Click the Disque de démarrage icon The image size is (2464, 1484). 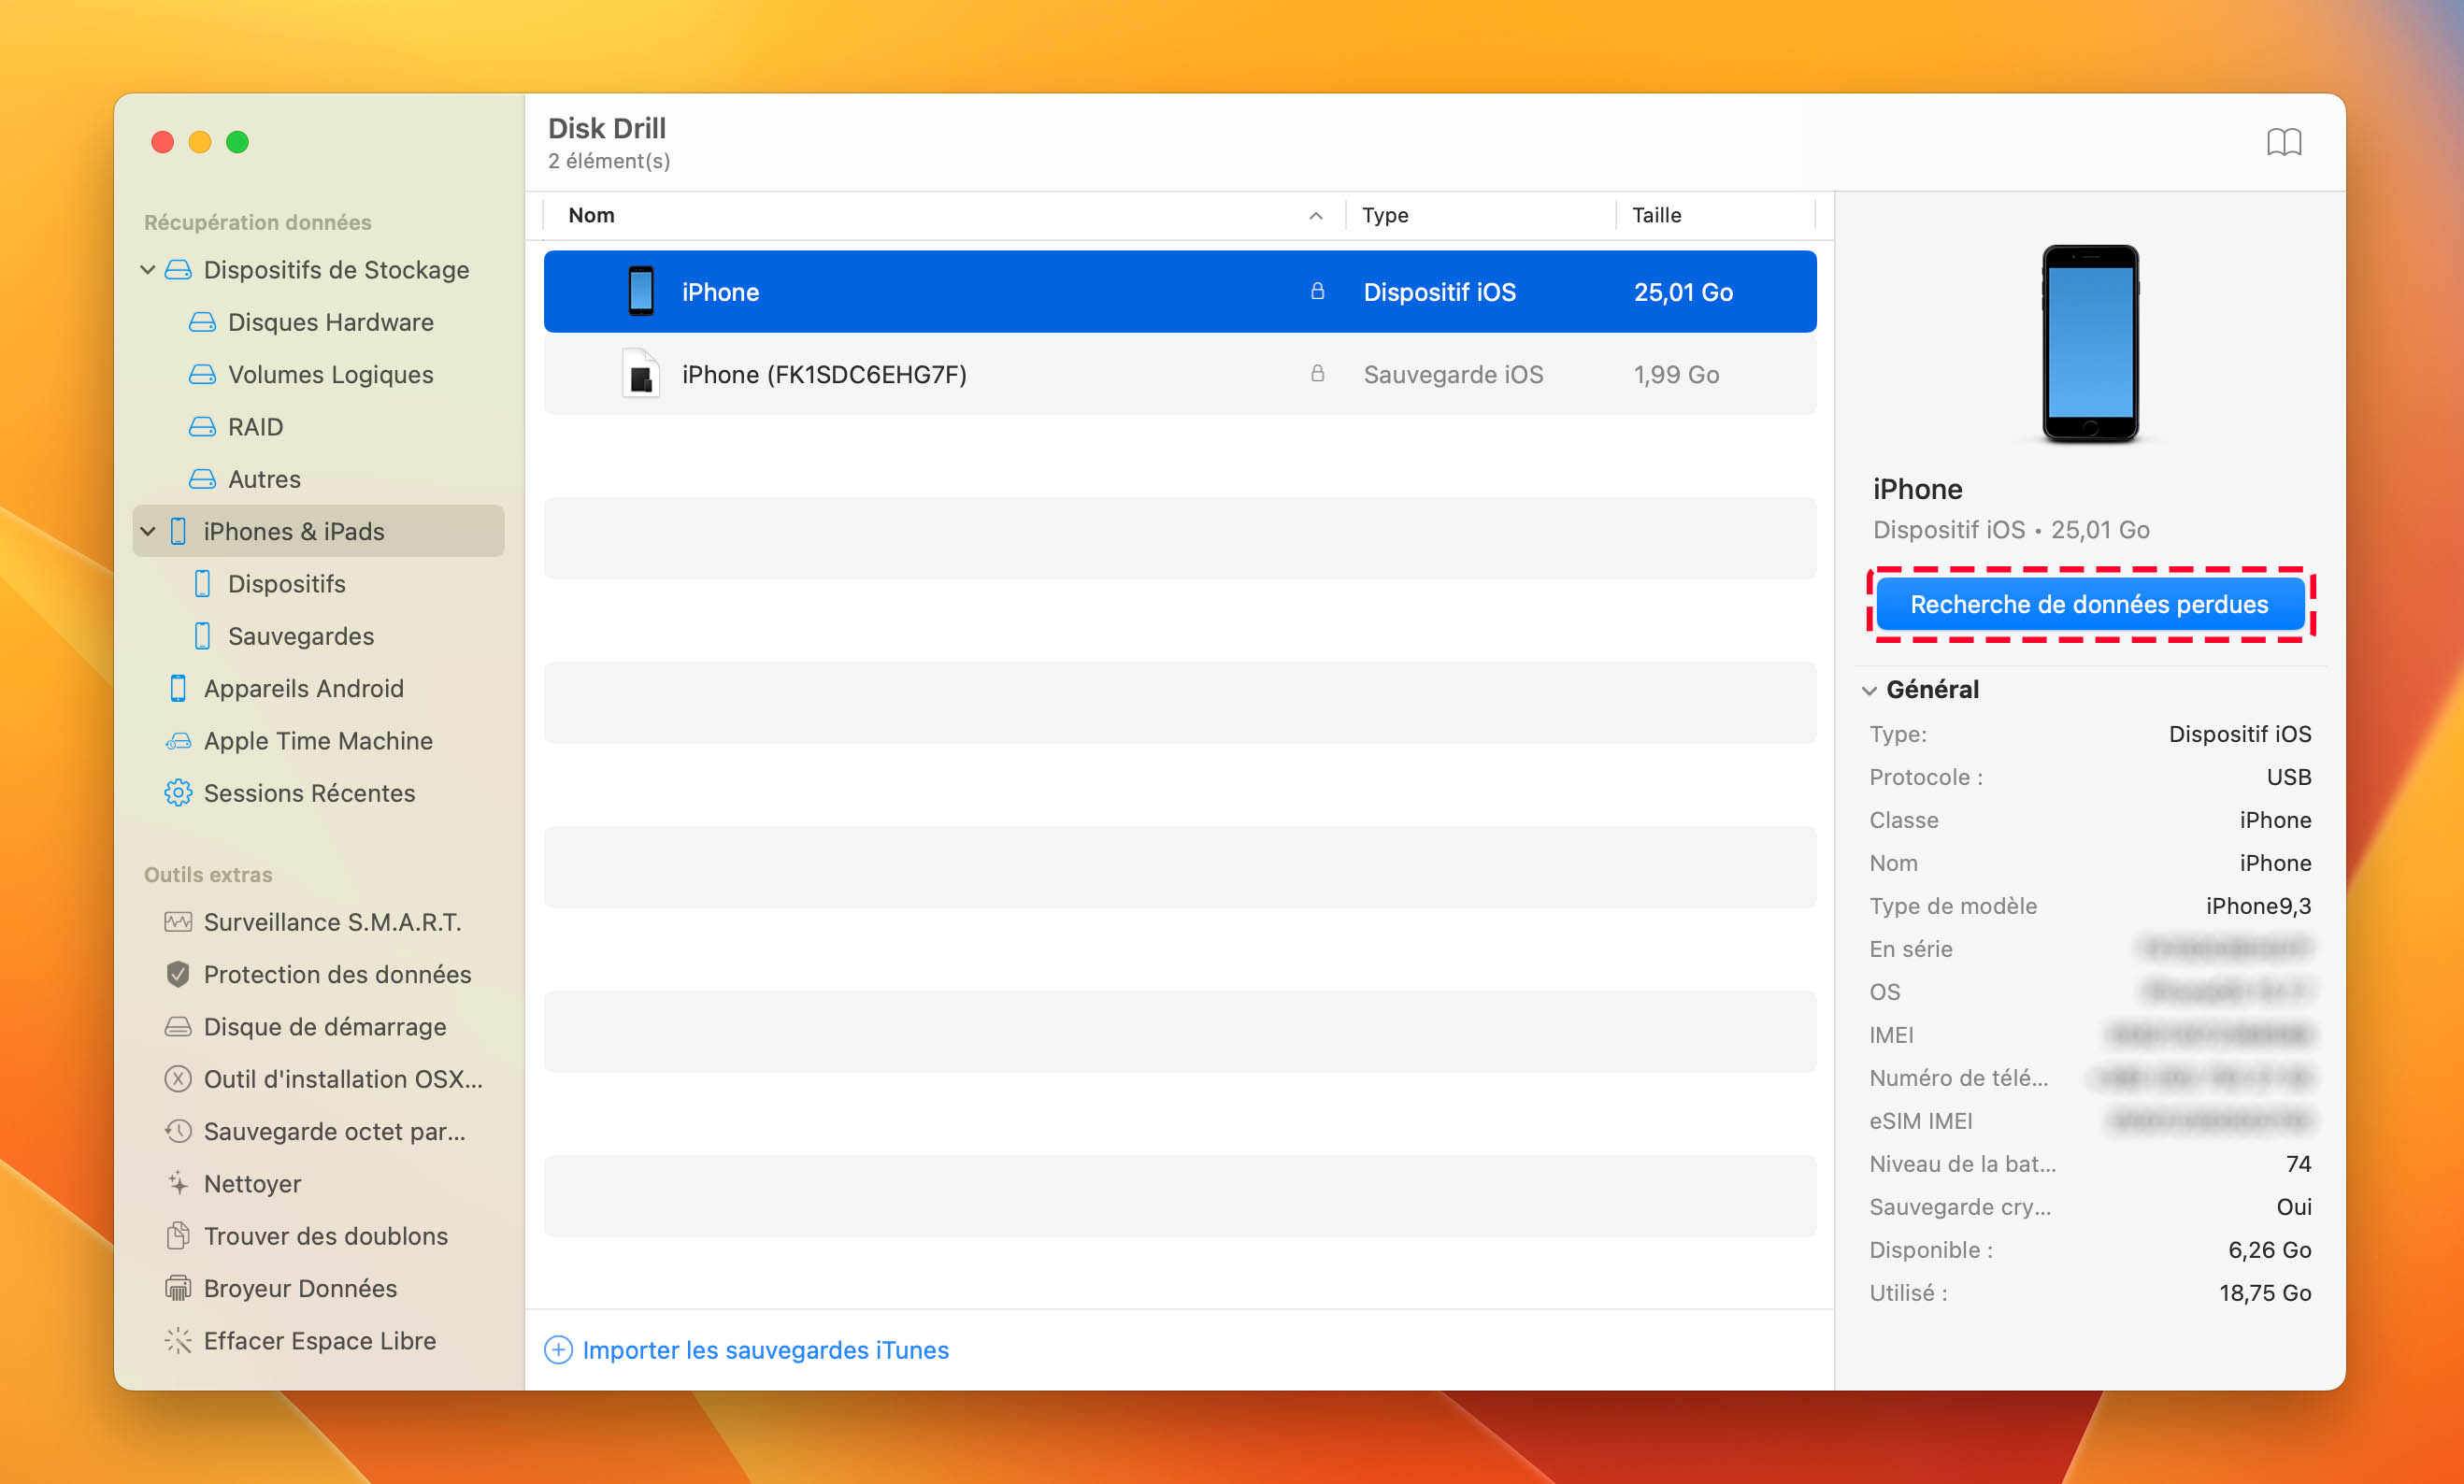click(178, 1027)
